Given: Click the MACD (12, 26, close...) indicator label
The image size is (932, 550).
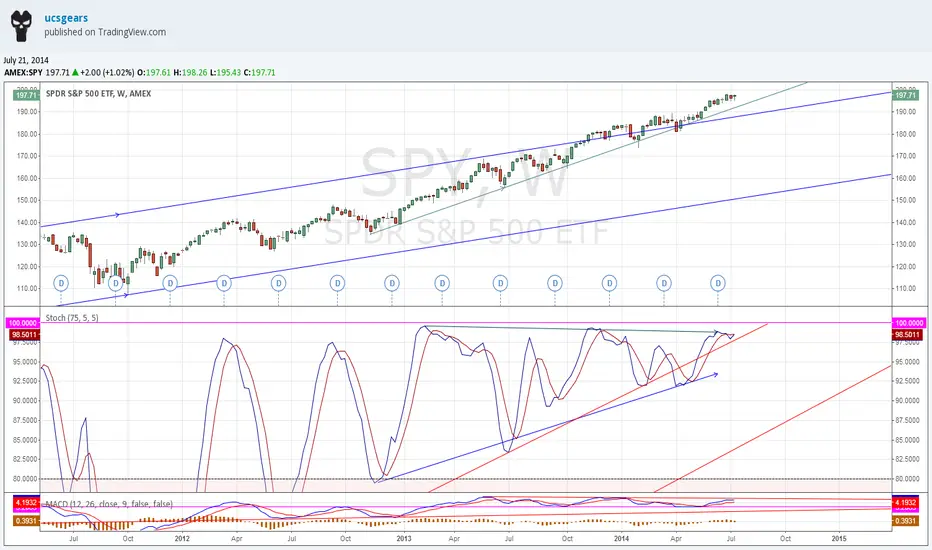Looking at the screenshot, I should 109,504.
